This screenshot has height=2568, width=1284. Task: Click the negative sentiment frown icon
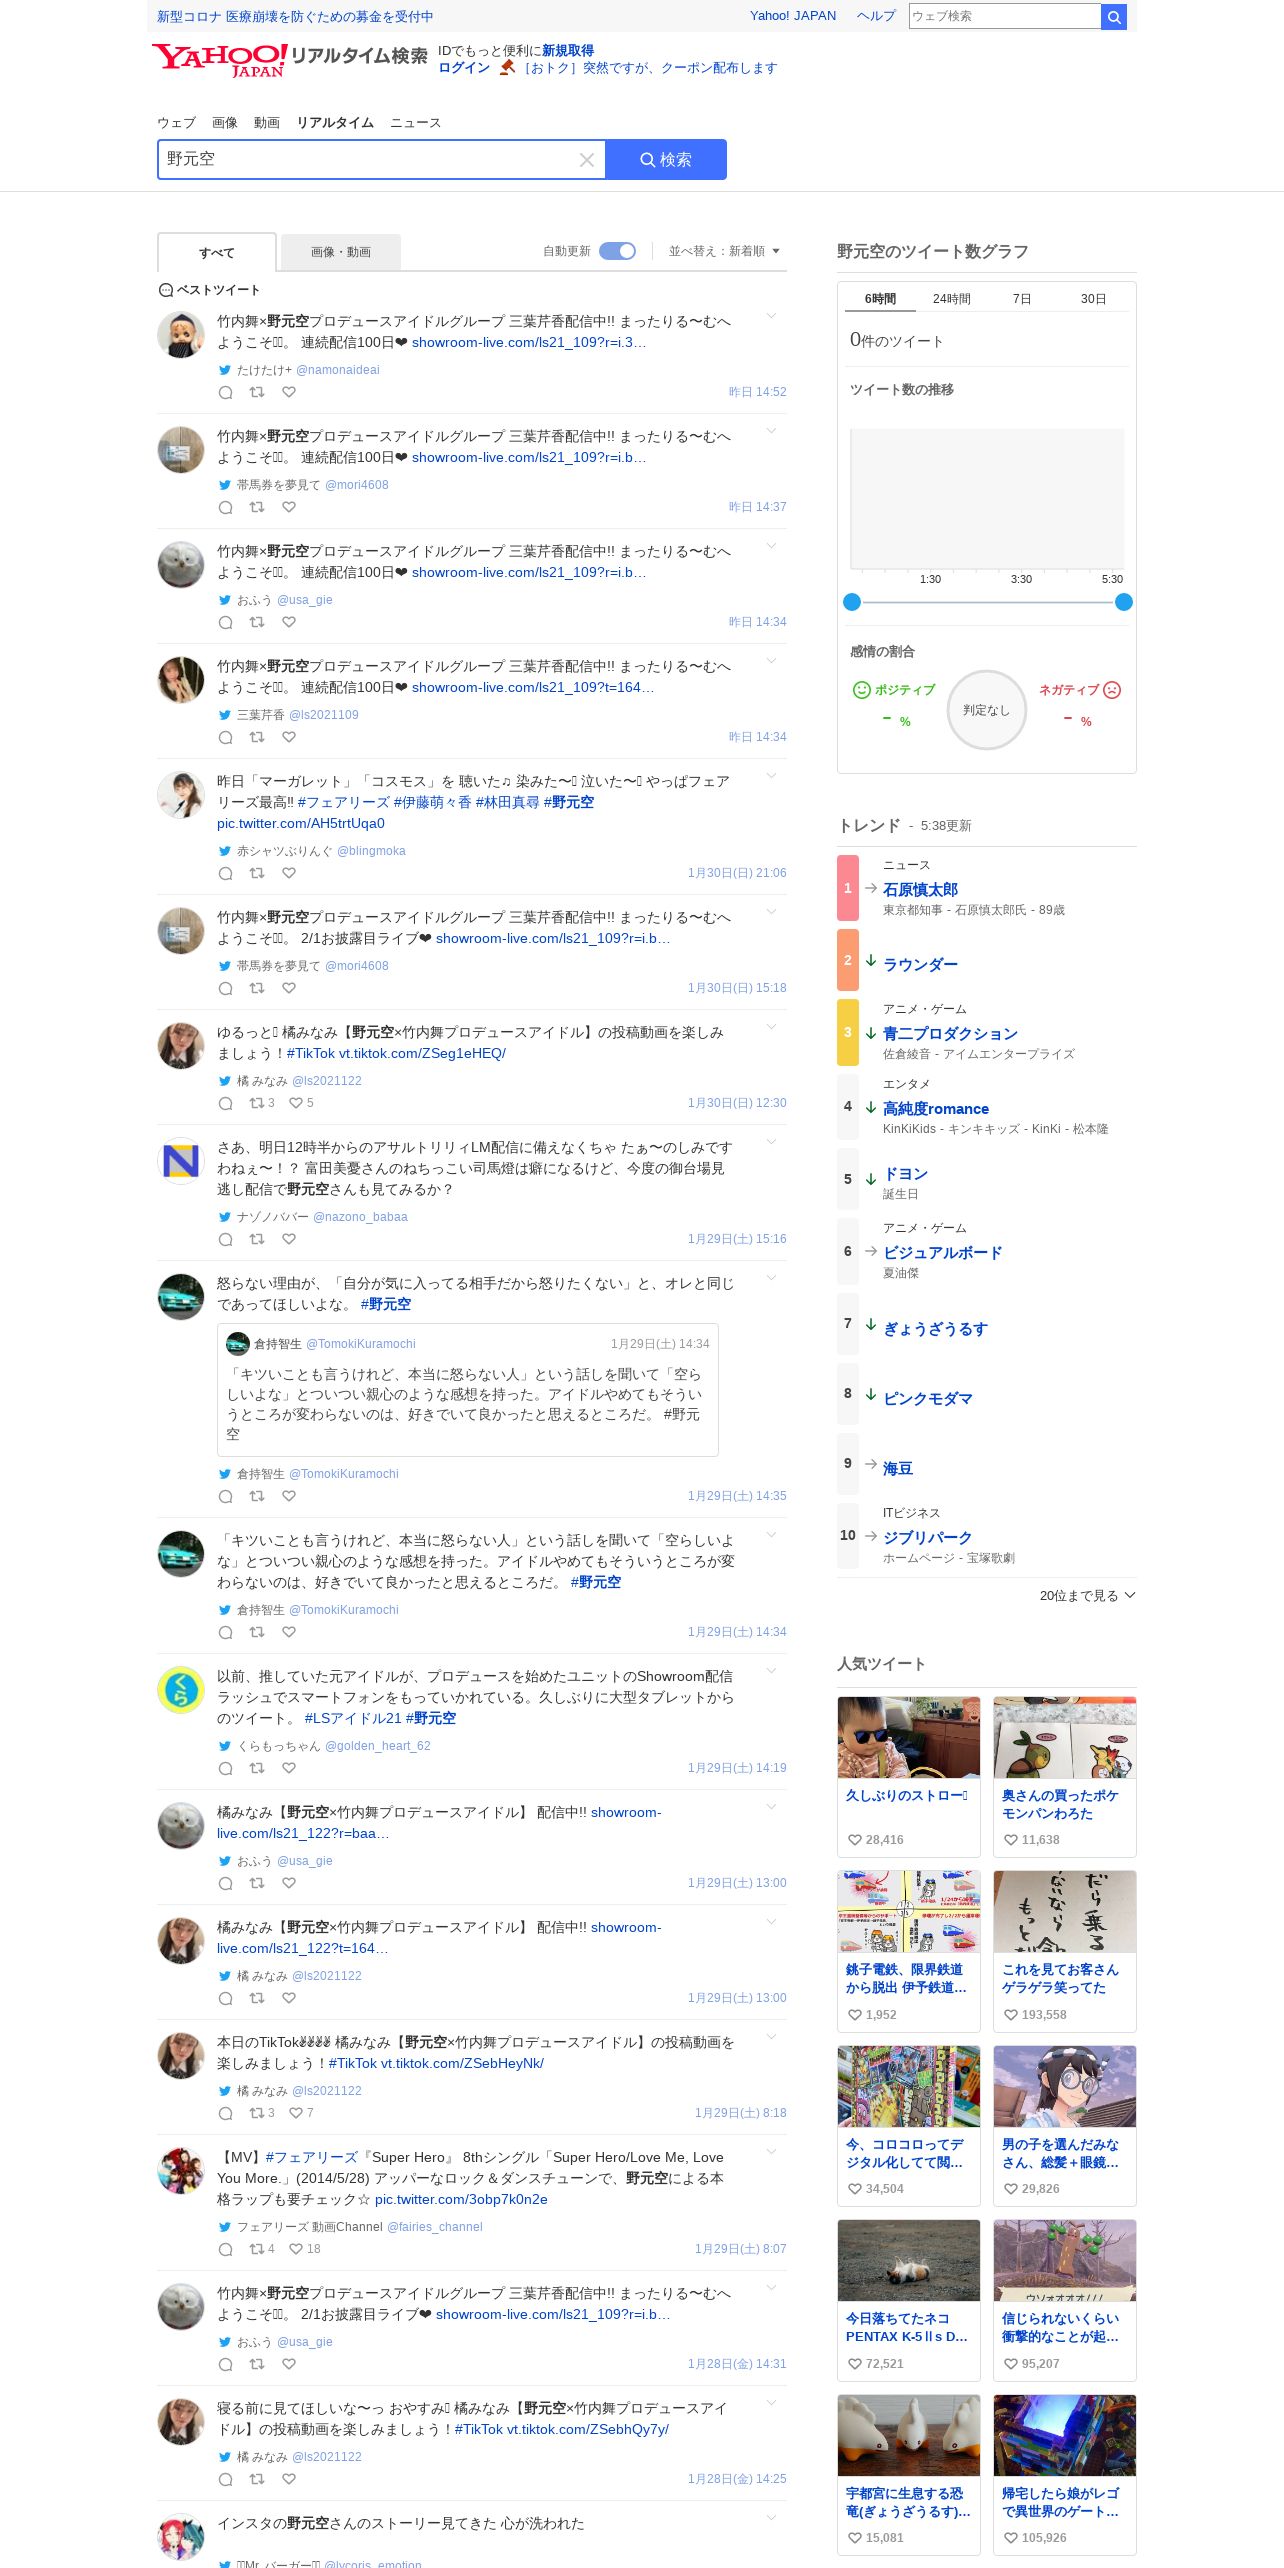pos(1112,690)
